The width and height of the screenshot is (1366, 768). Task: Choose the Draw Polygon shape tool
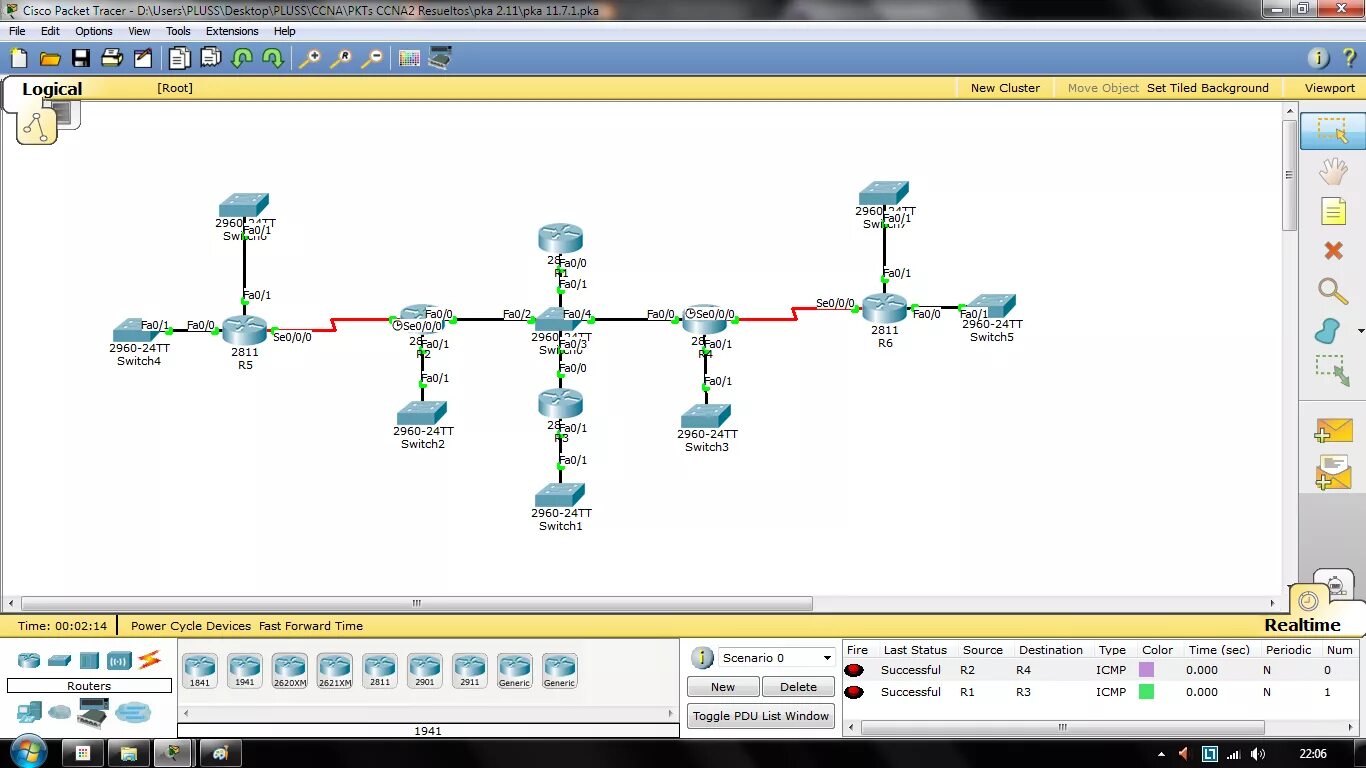[x=1327, y=331]
